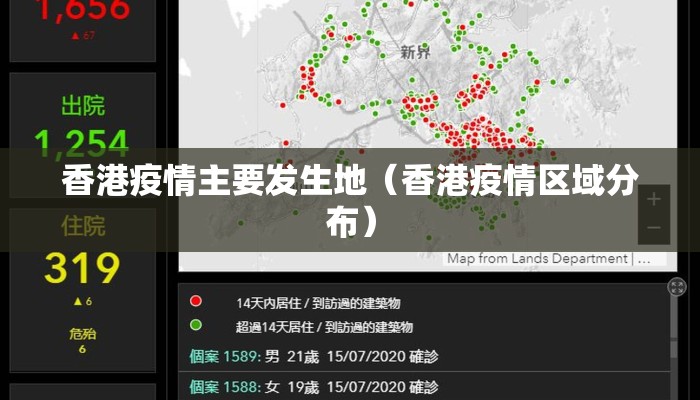
Task: Click the Map from Lands Department attribution
Action: (537, 258)
